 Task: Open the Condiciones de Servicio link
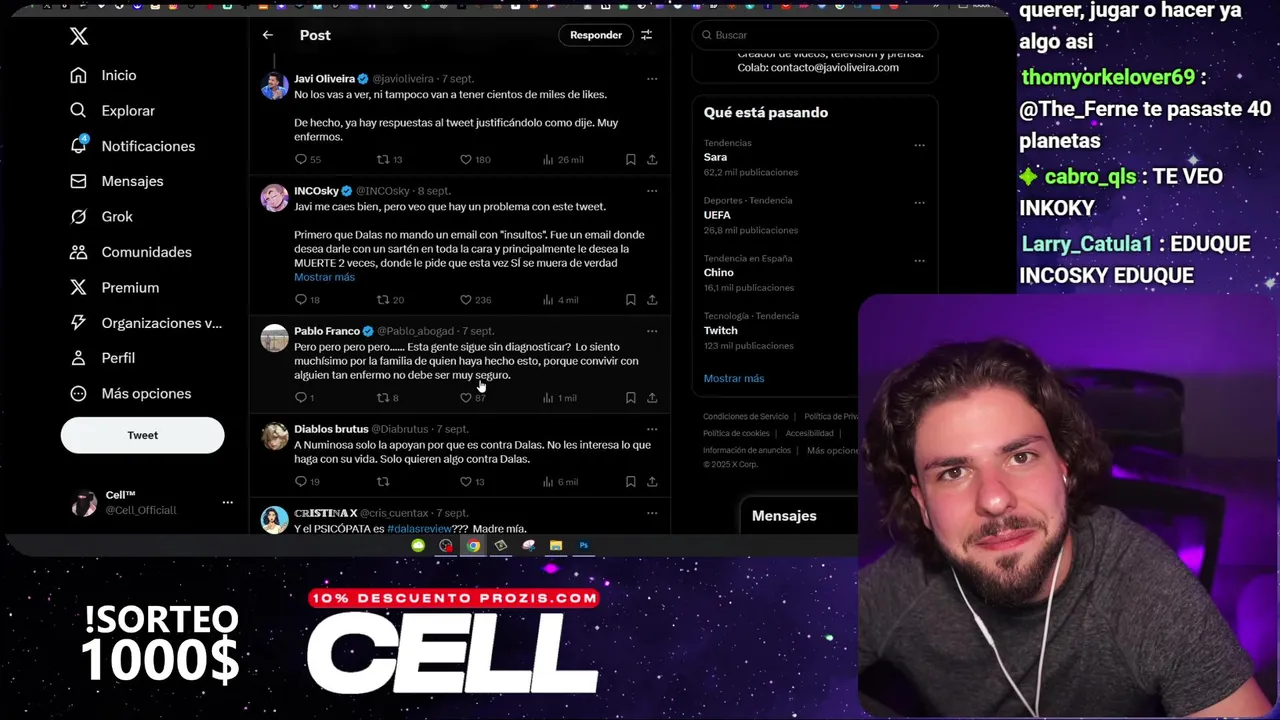click(745, 416)
